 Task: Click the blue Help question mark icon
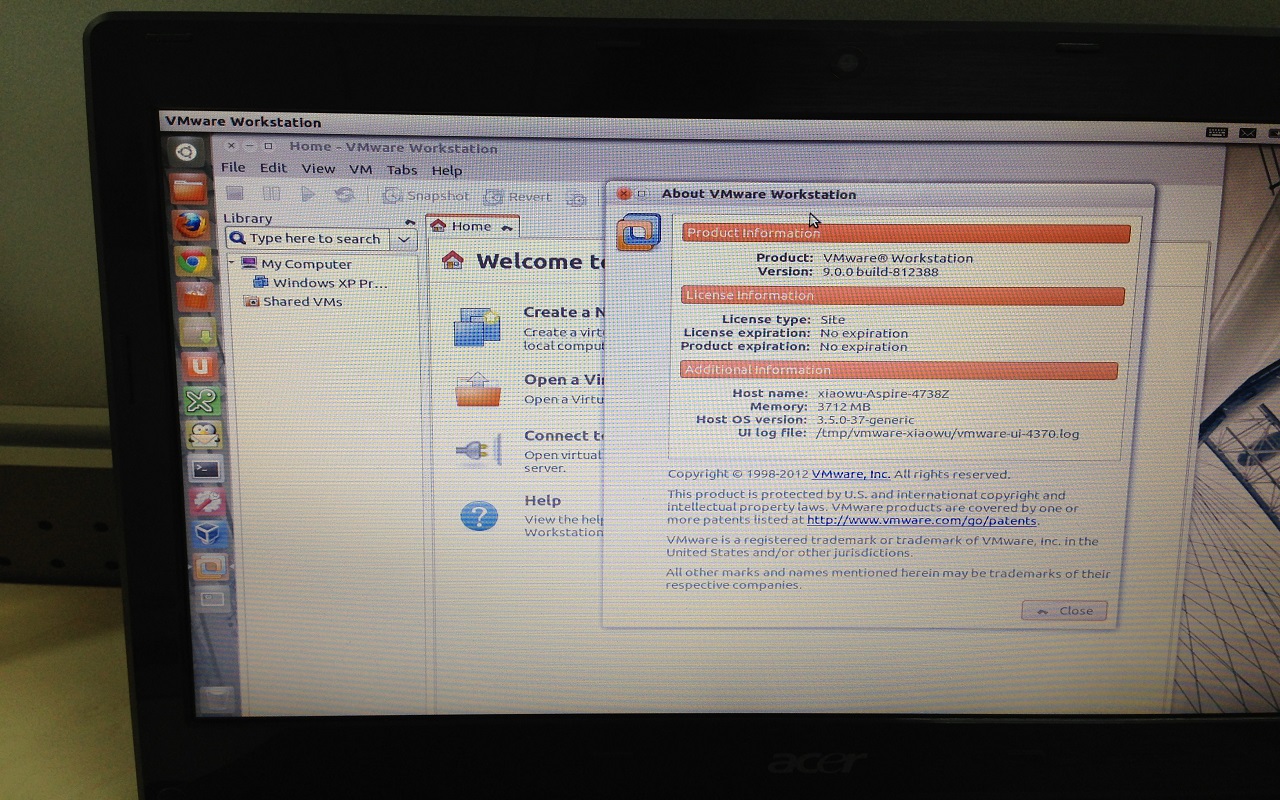pos(479,516)
